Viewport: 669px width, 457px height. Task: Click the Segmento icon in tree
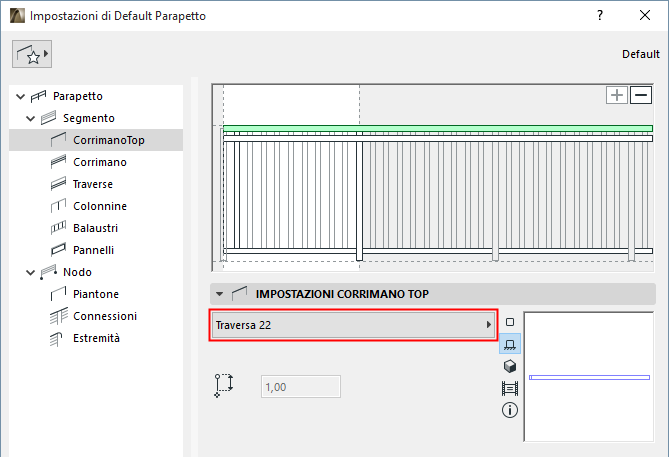click(49, 118)
